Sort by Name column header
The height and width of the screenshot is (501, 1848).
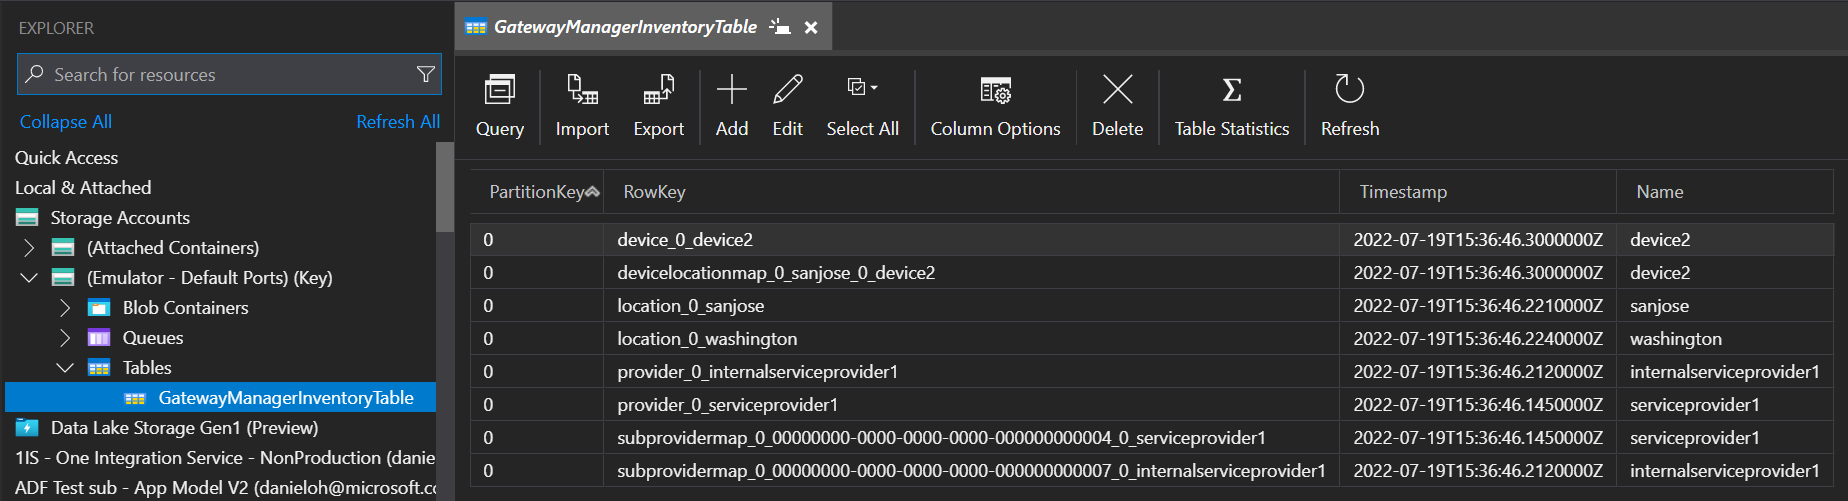(1725, 191)
